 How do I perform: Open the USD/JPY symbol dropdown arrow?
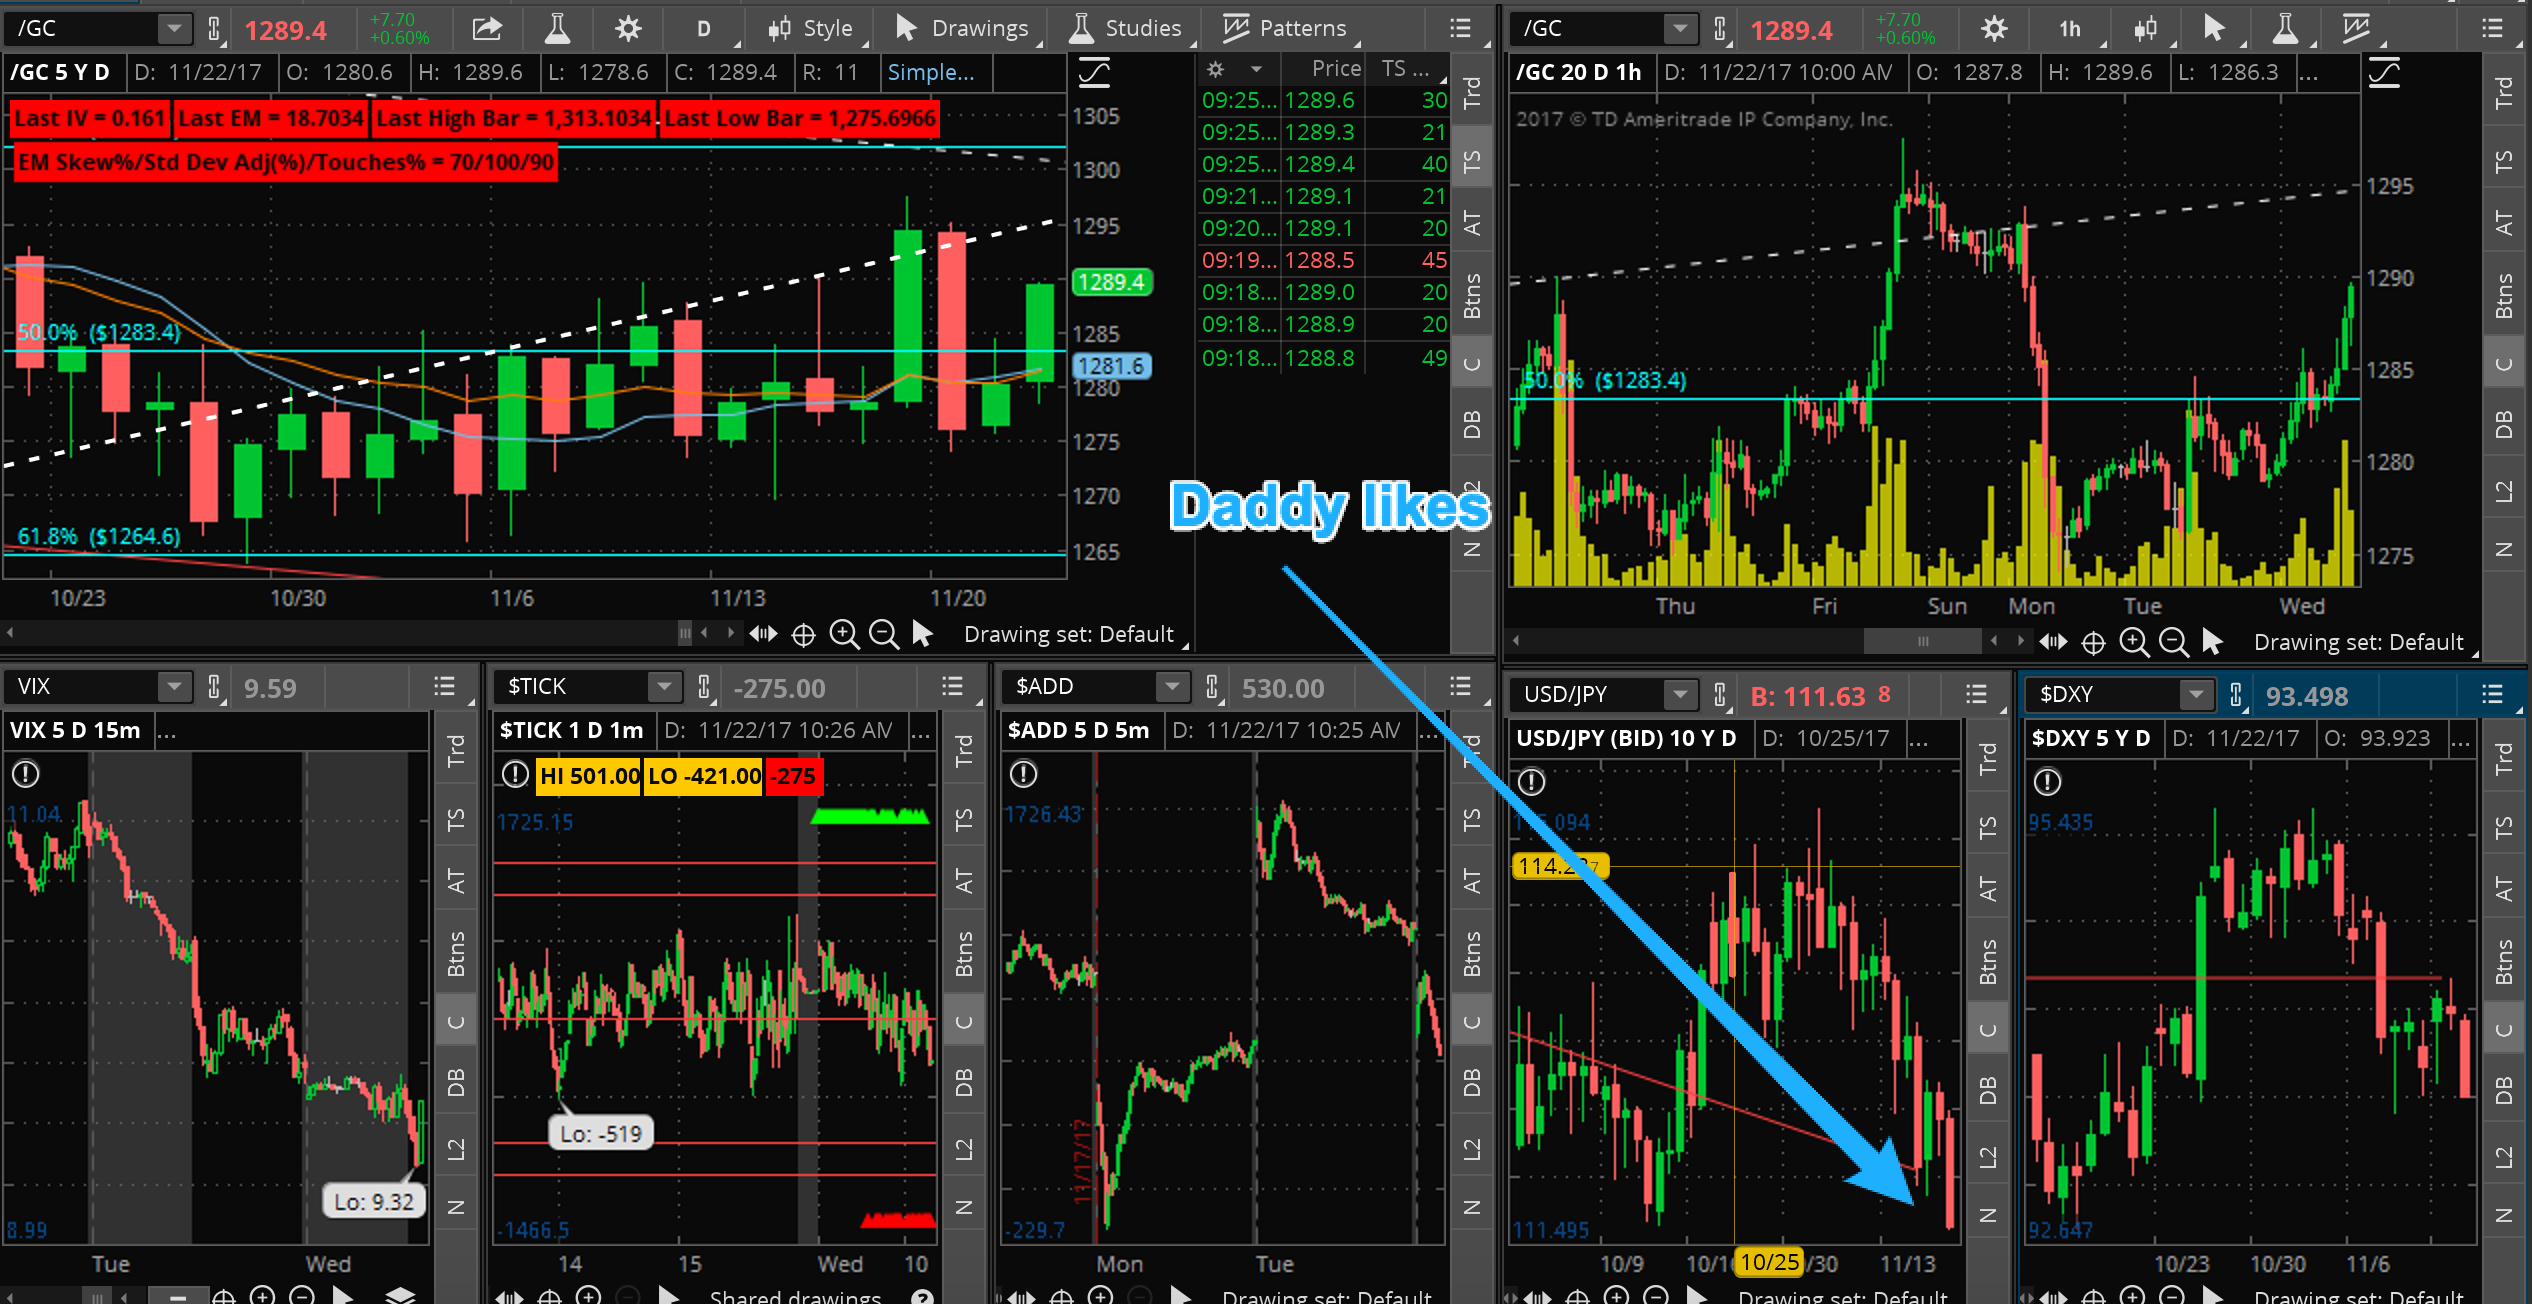1680,694
